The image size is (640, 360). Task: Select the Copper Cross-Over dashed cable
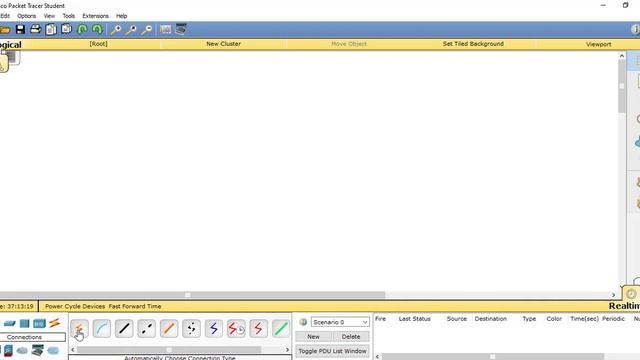(x=147, y=329)
